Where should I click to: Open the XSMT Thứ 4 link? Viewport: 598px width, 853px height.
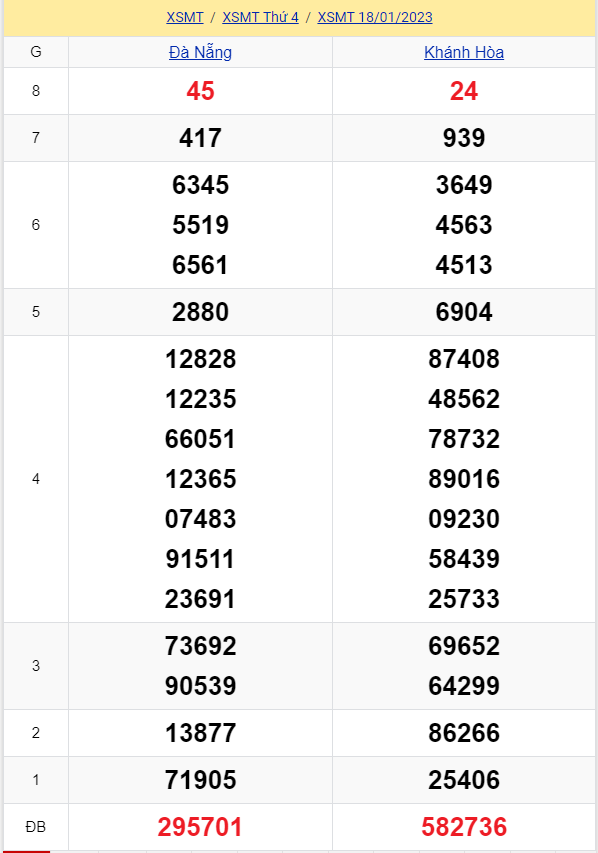point(260,17)
